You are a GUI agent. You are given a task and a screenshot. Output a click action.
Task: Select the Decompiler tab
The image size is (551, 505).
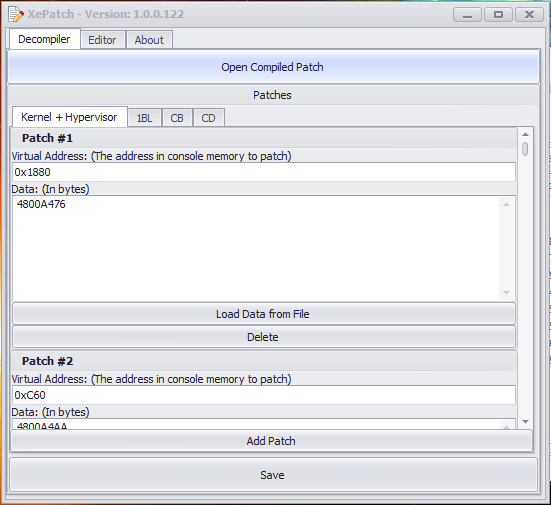(x=44, y=39)
